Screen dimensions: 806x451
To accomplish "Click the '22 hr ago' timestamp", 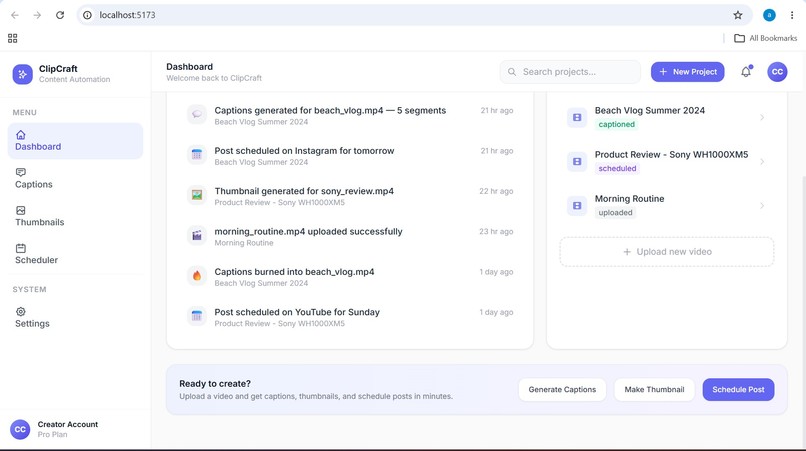I will (x=496, y=191).
